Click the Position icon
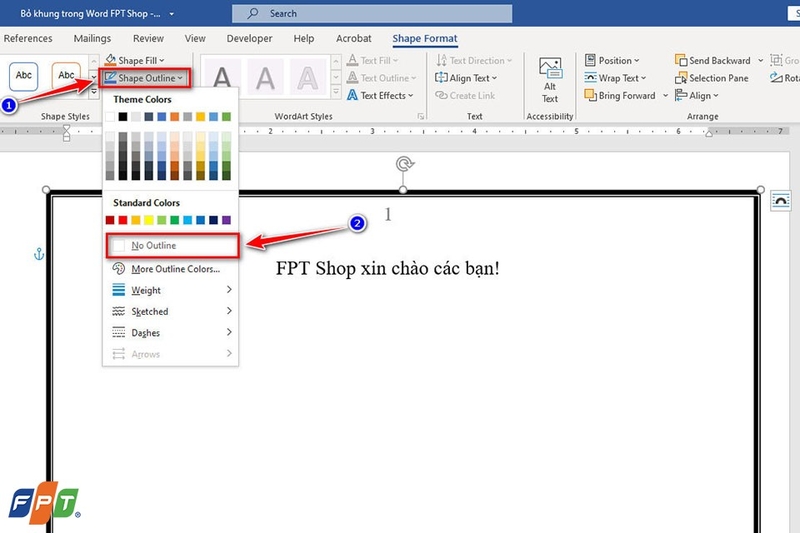 click(590, 60)
